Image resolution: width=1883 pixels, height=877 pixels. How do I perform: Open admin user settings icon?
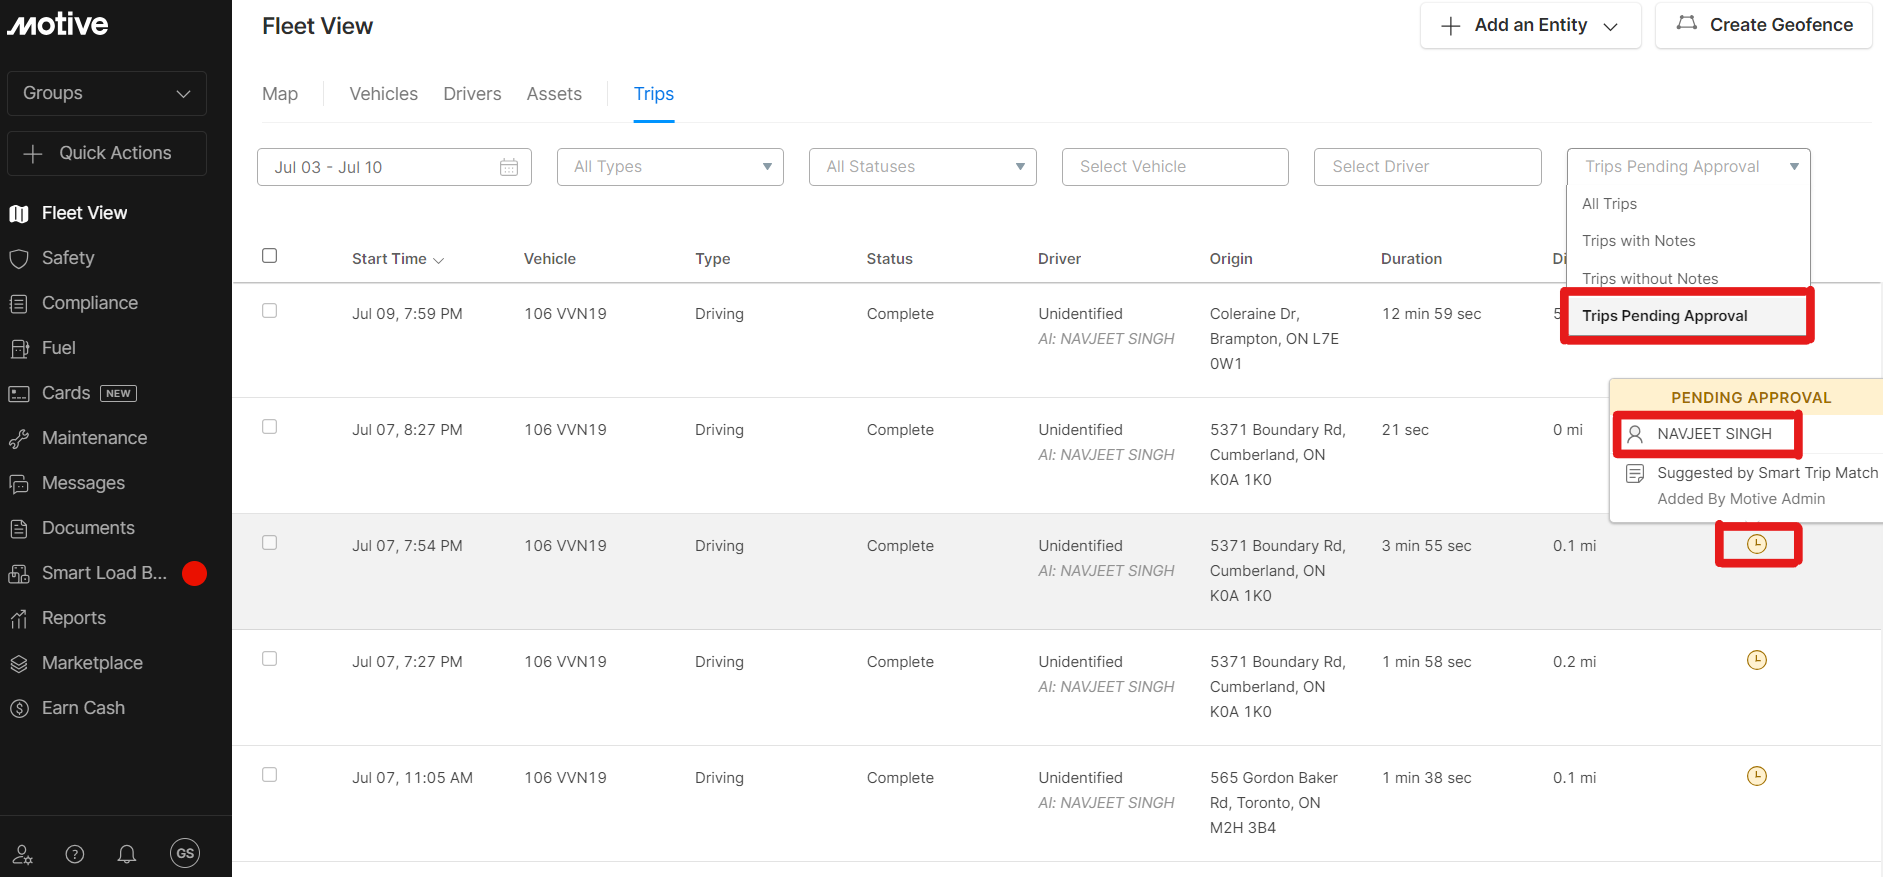pos(22,854)
